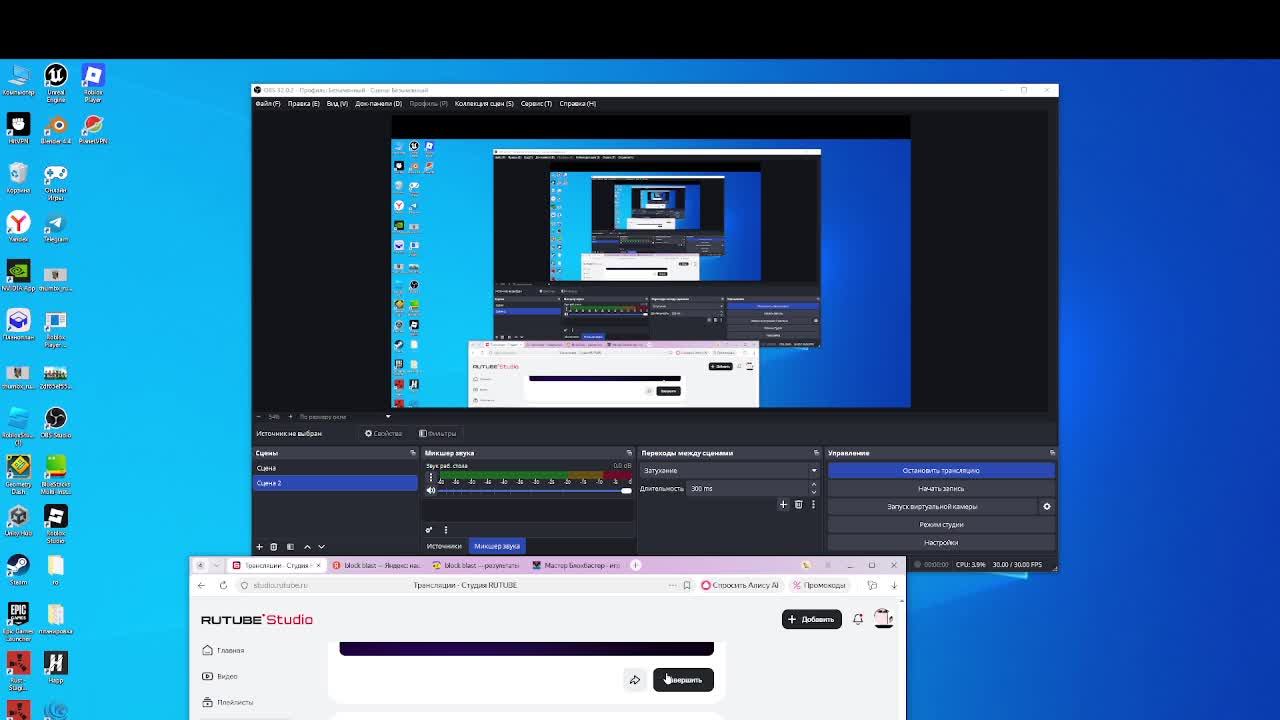The width and height of the screenshot is (1280, 720).
Task: Open the Blender desktop shortcut
Action: click(x=56, y=131)
